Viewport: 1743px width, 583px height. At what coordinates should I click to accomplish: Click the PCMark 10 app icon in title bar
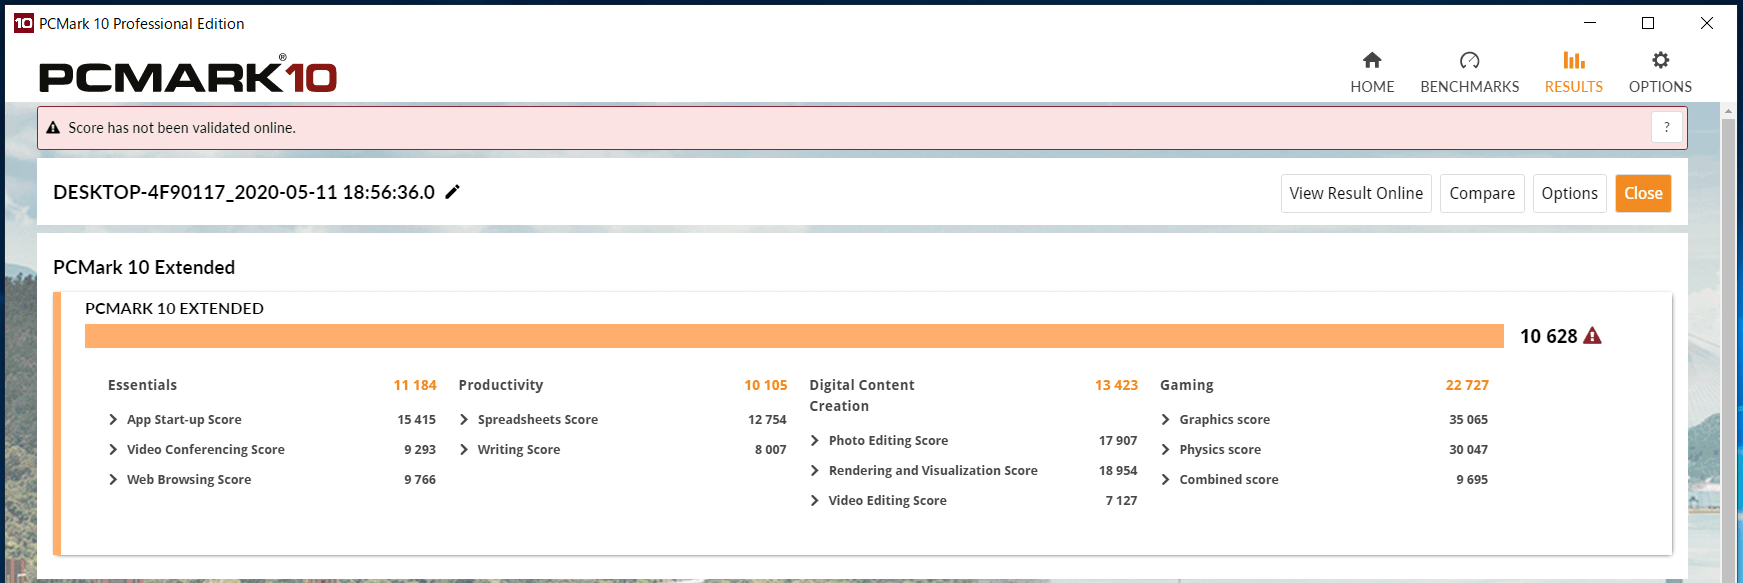(23, 23)
